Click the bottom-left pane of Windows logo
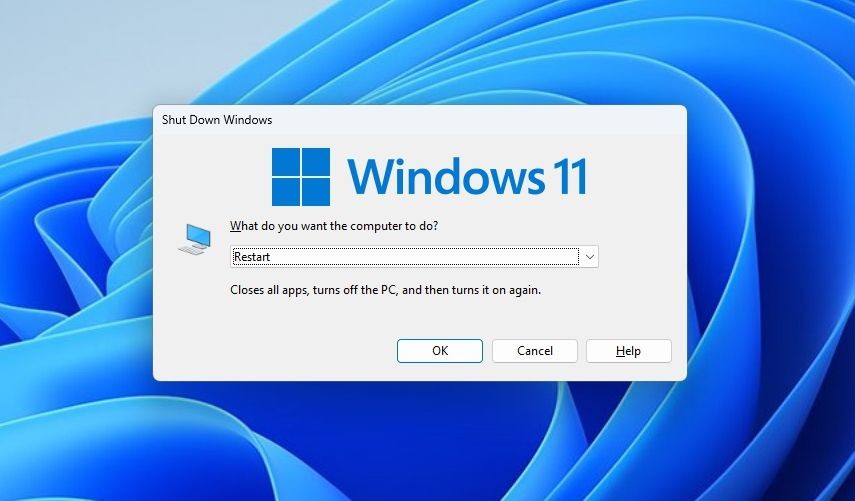Viewport: 855px width, 501px height. pos(286,192)
